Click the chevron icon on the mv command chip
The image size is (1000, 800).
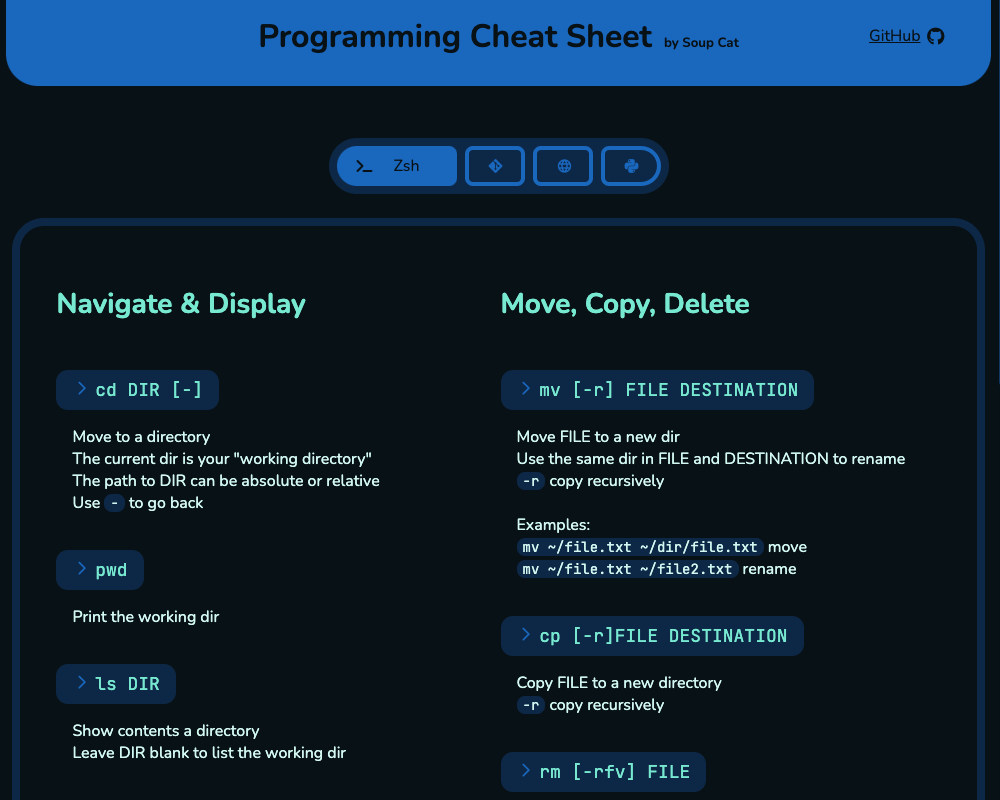[525, 389]
